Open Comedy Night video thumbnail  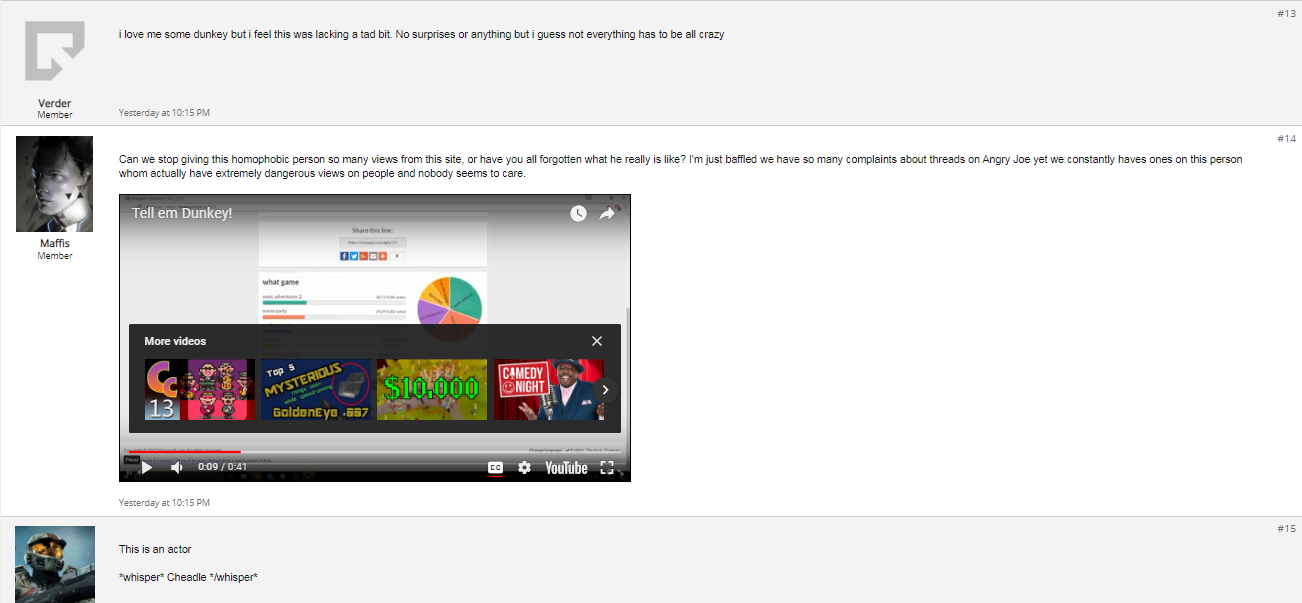point(549,390)
